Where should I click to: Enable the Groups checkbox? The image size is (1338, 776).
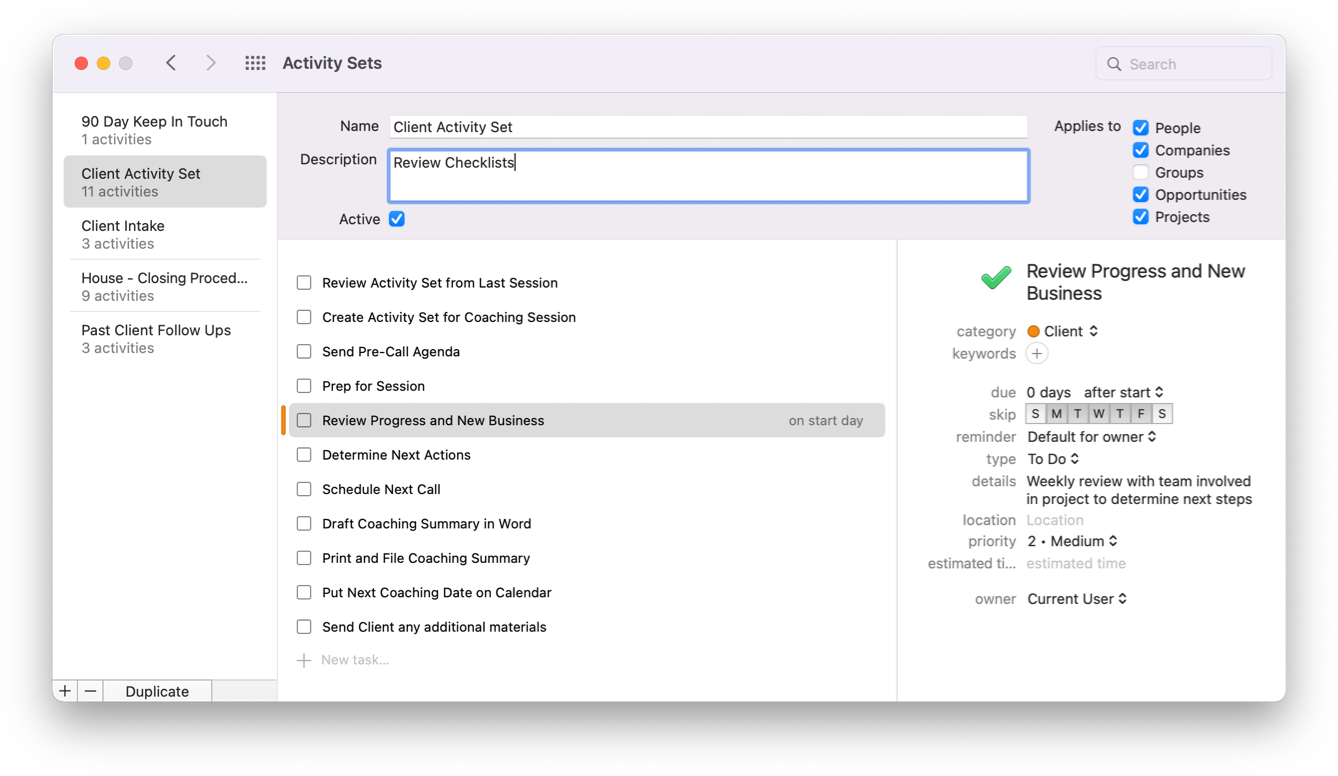[1140, 172]
